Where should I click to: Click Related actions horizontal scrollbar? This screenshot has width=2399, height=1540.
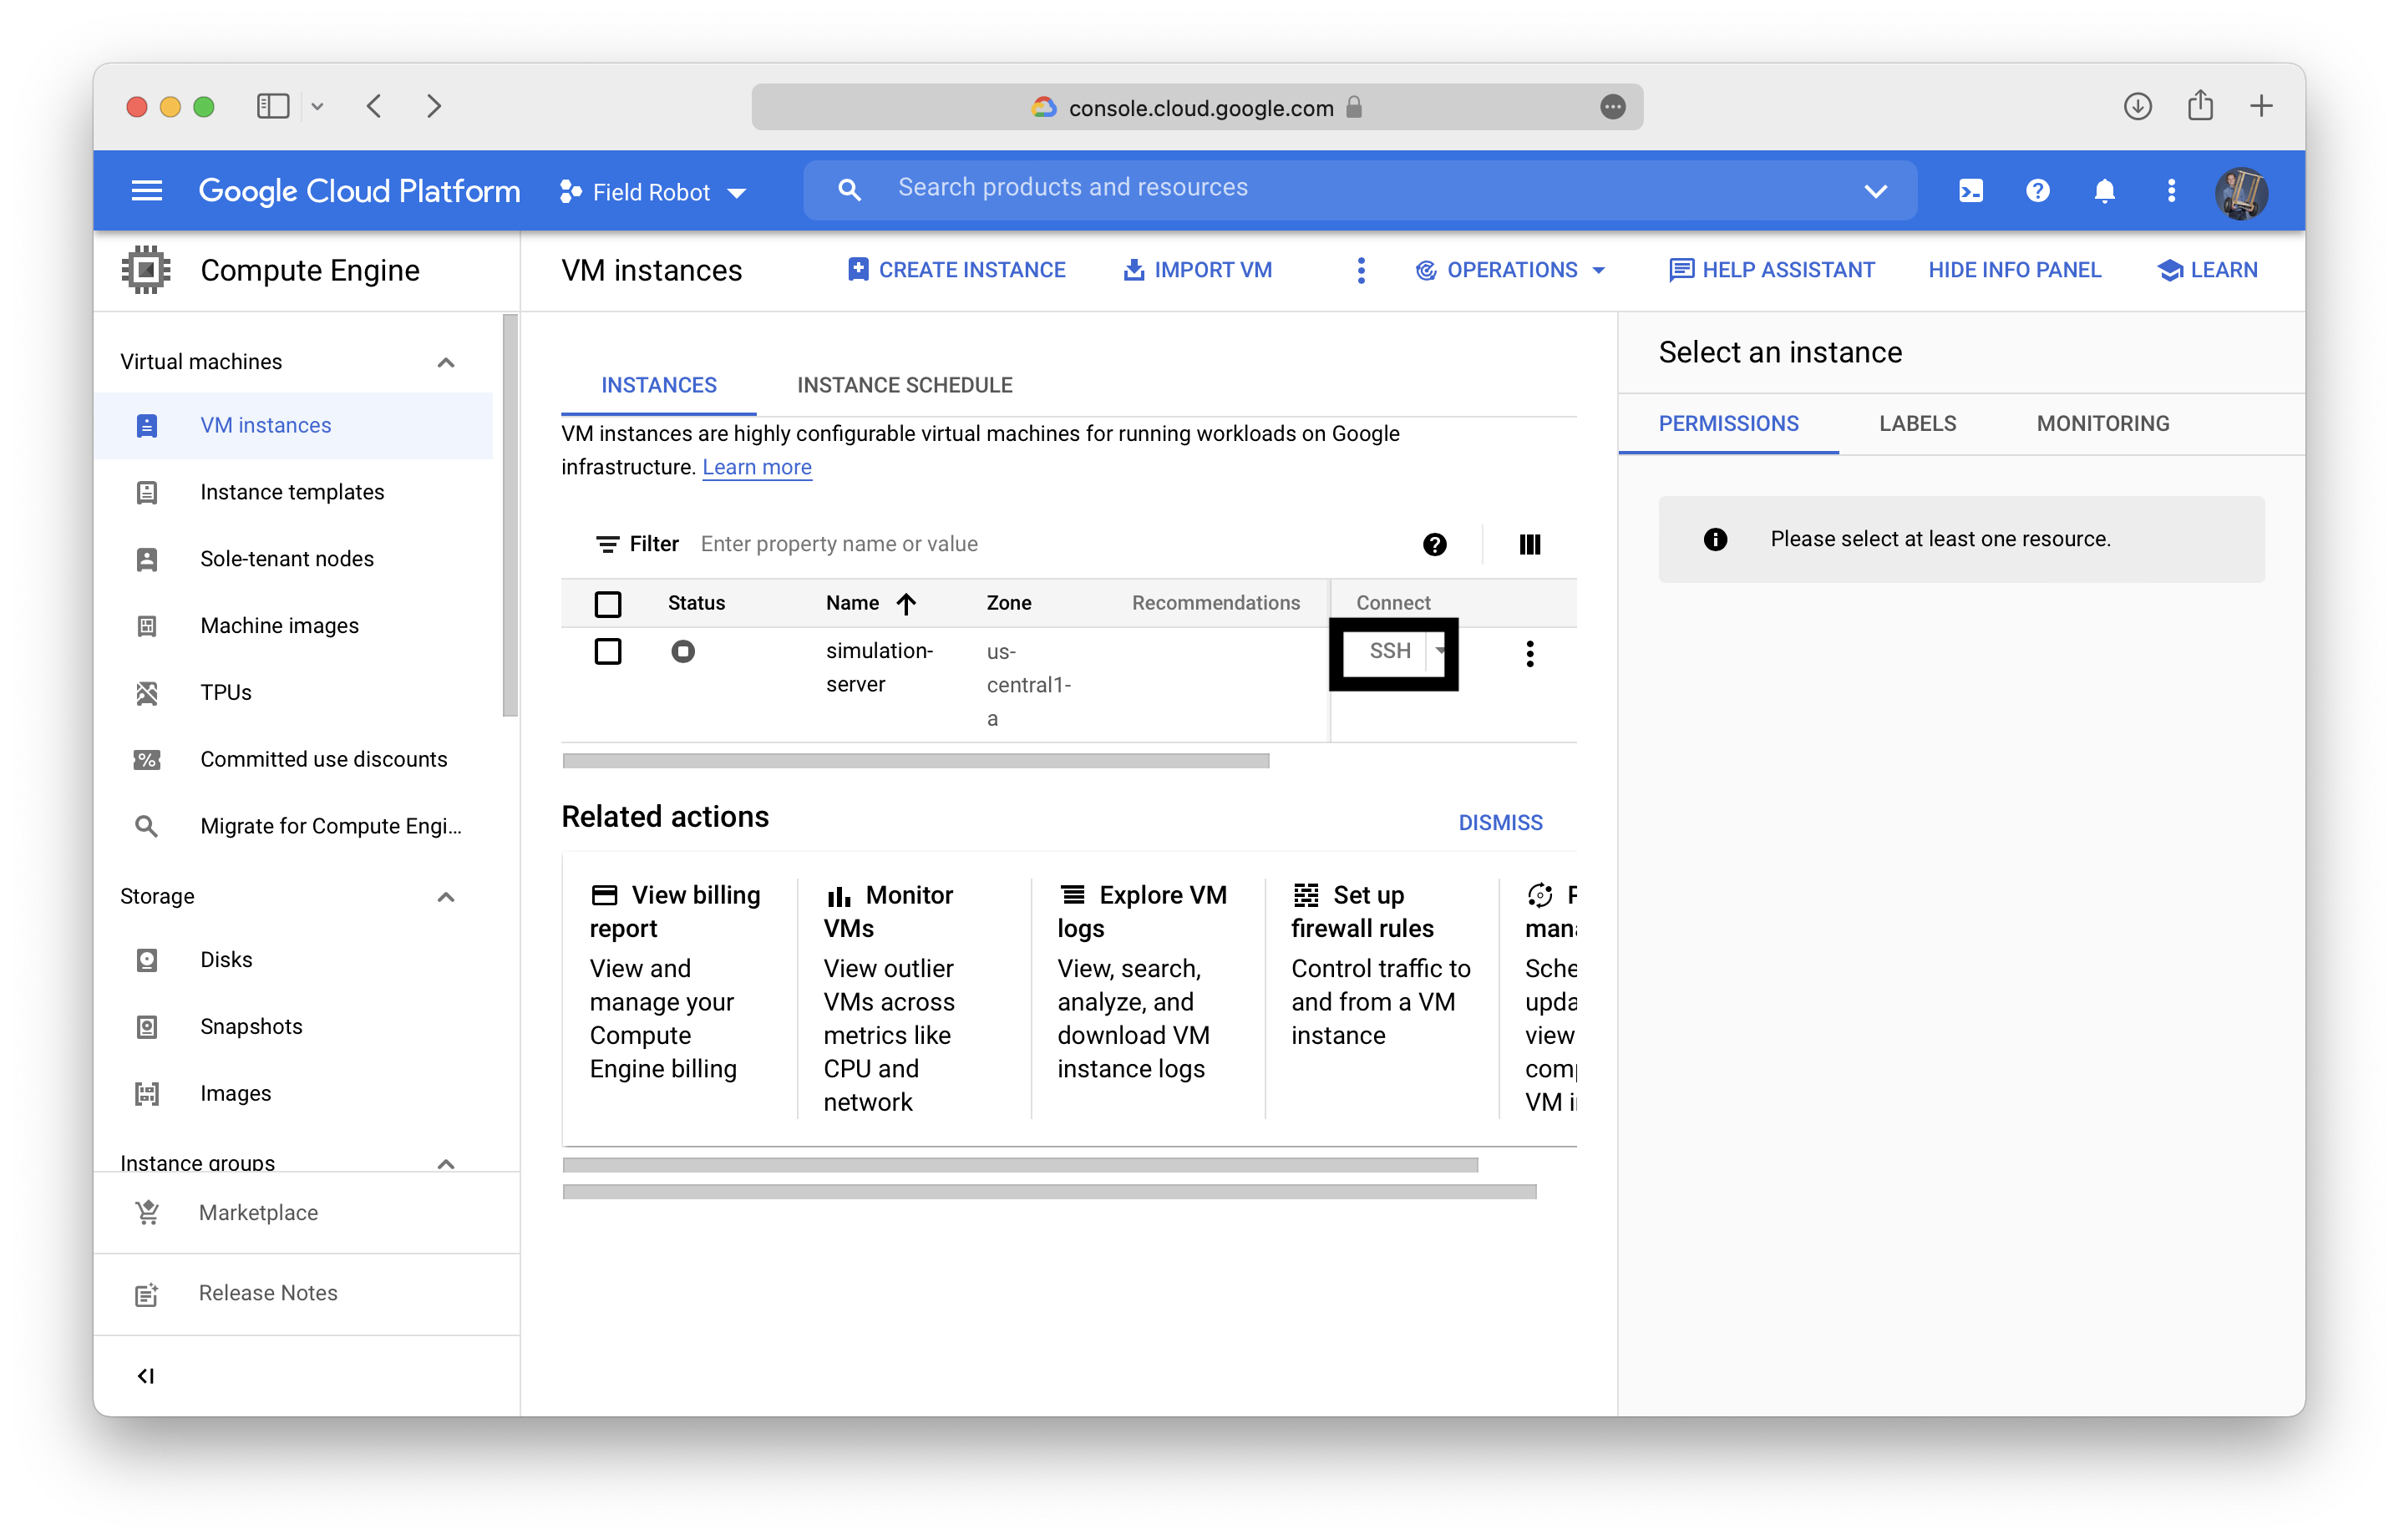pos(1020,1165)
